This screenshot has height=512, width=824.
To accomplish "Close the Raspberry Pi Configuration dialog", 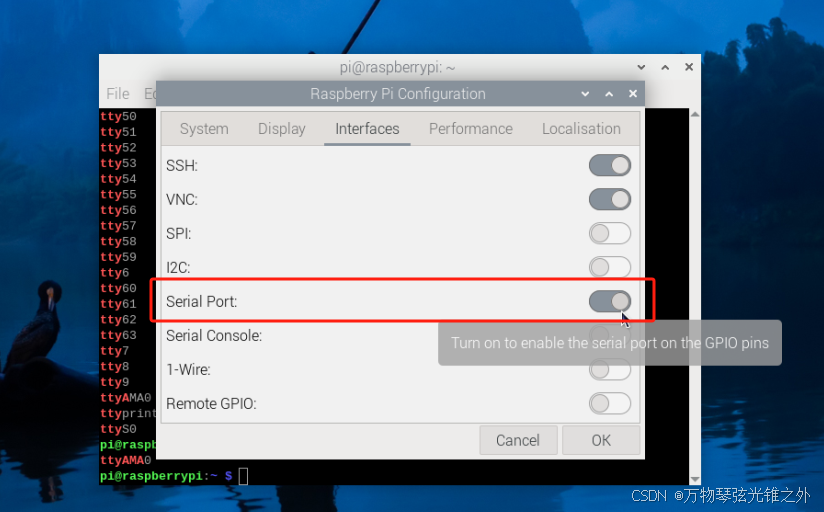I will (x=633, y=94).
